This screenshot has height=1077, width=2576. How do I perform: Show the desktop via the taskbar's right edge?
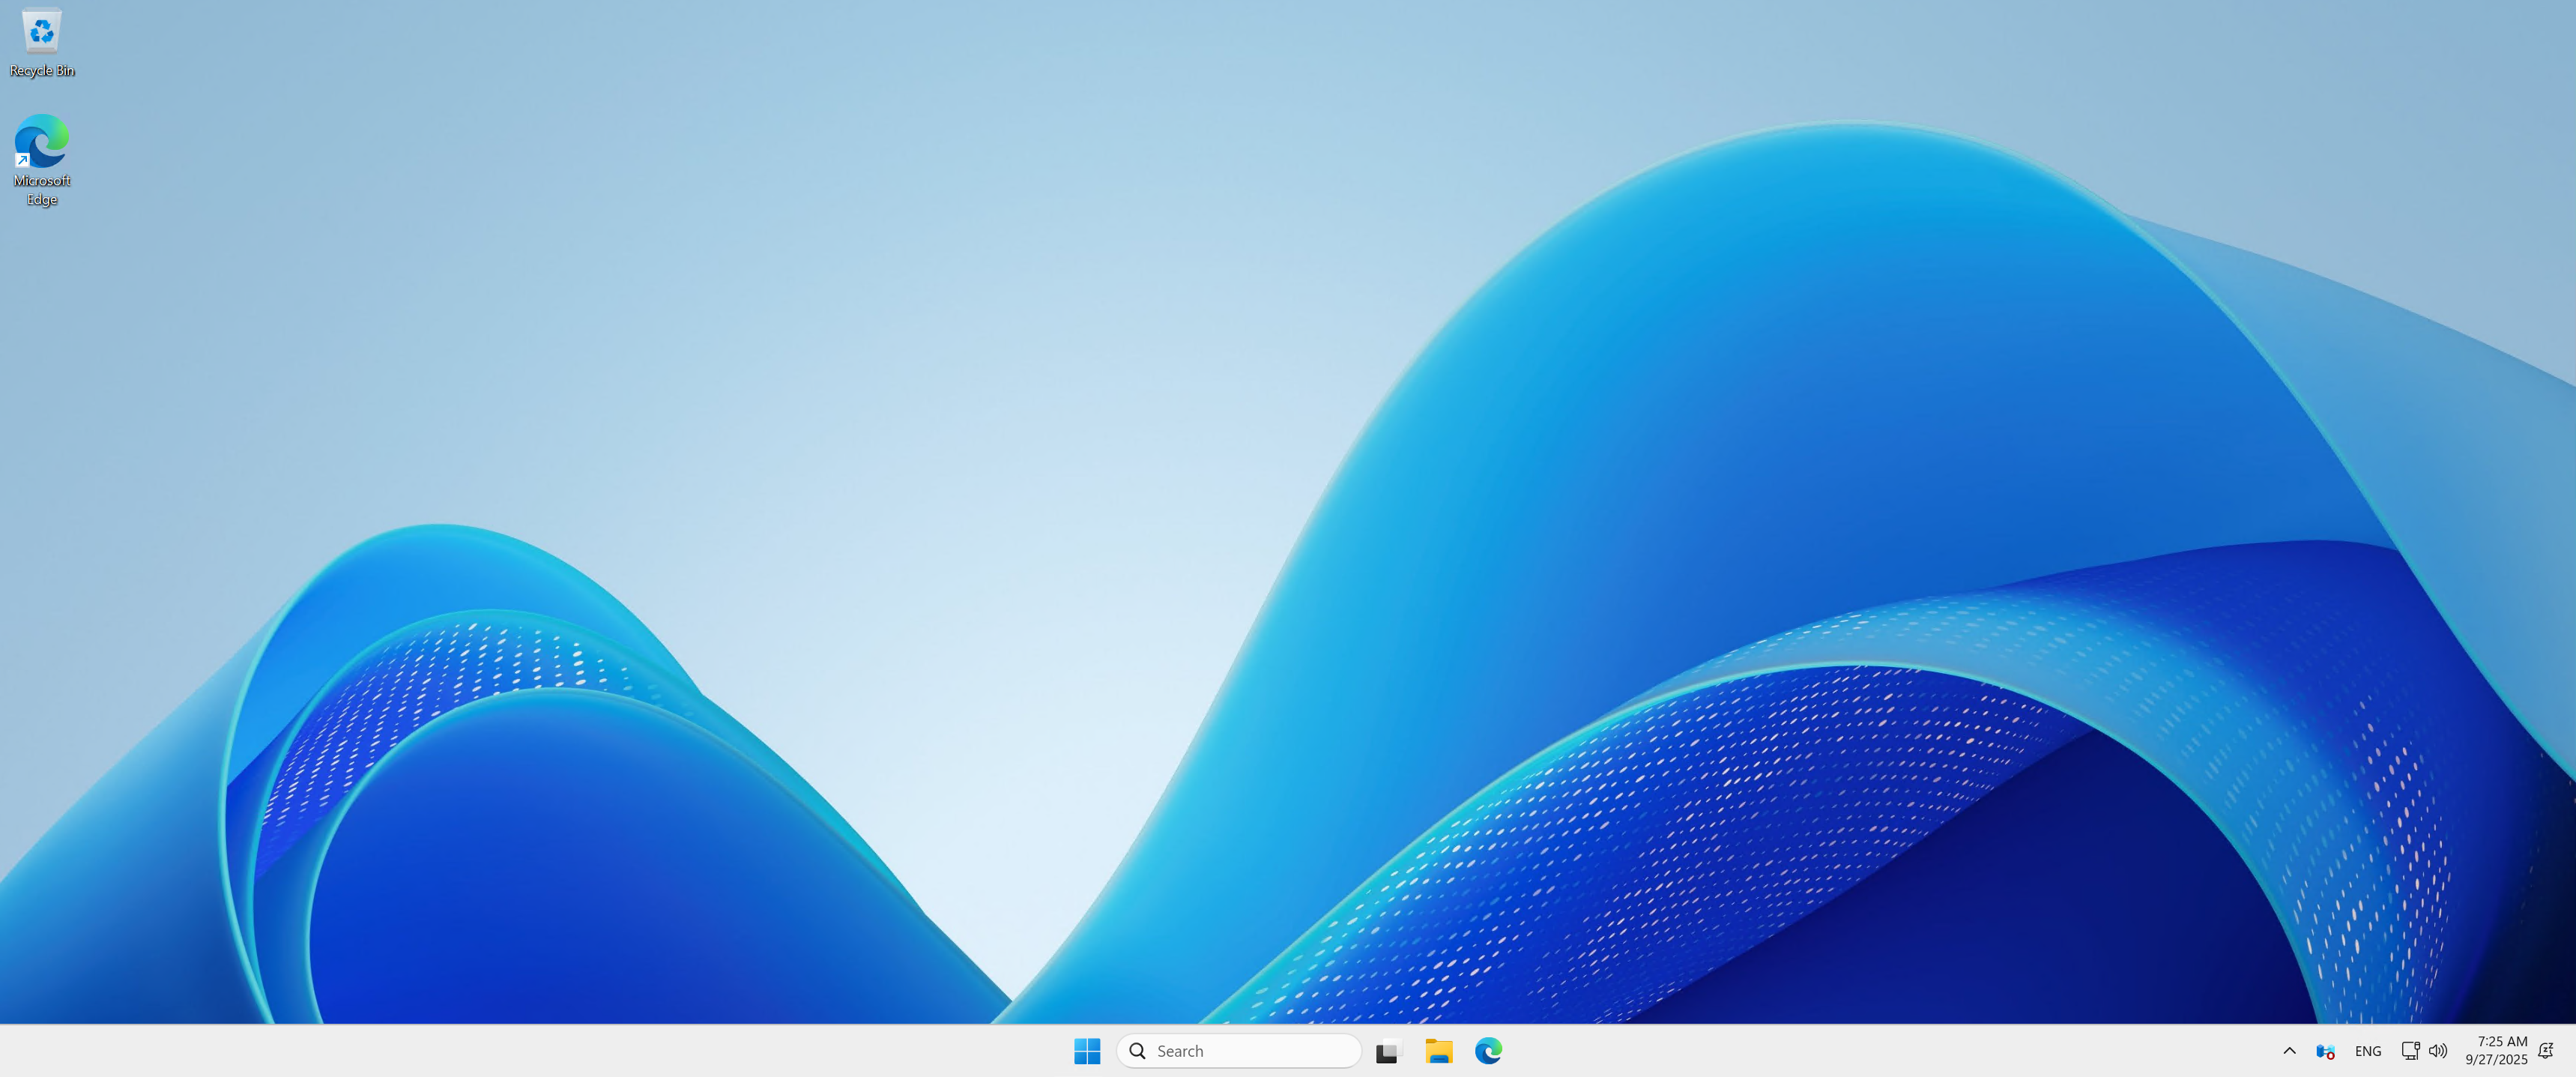pyautogui.click(x=2573, y=1051)
